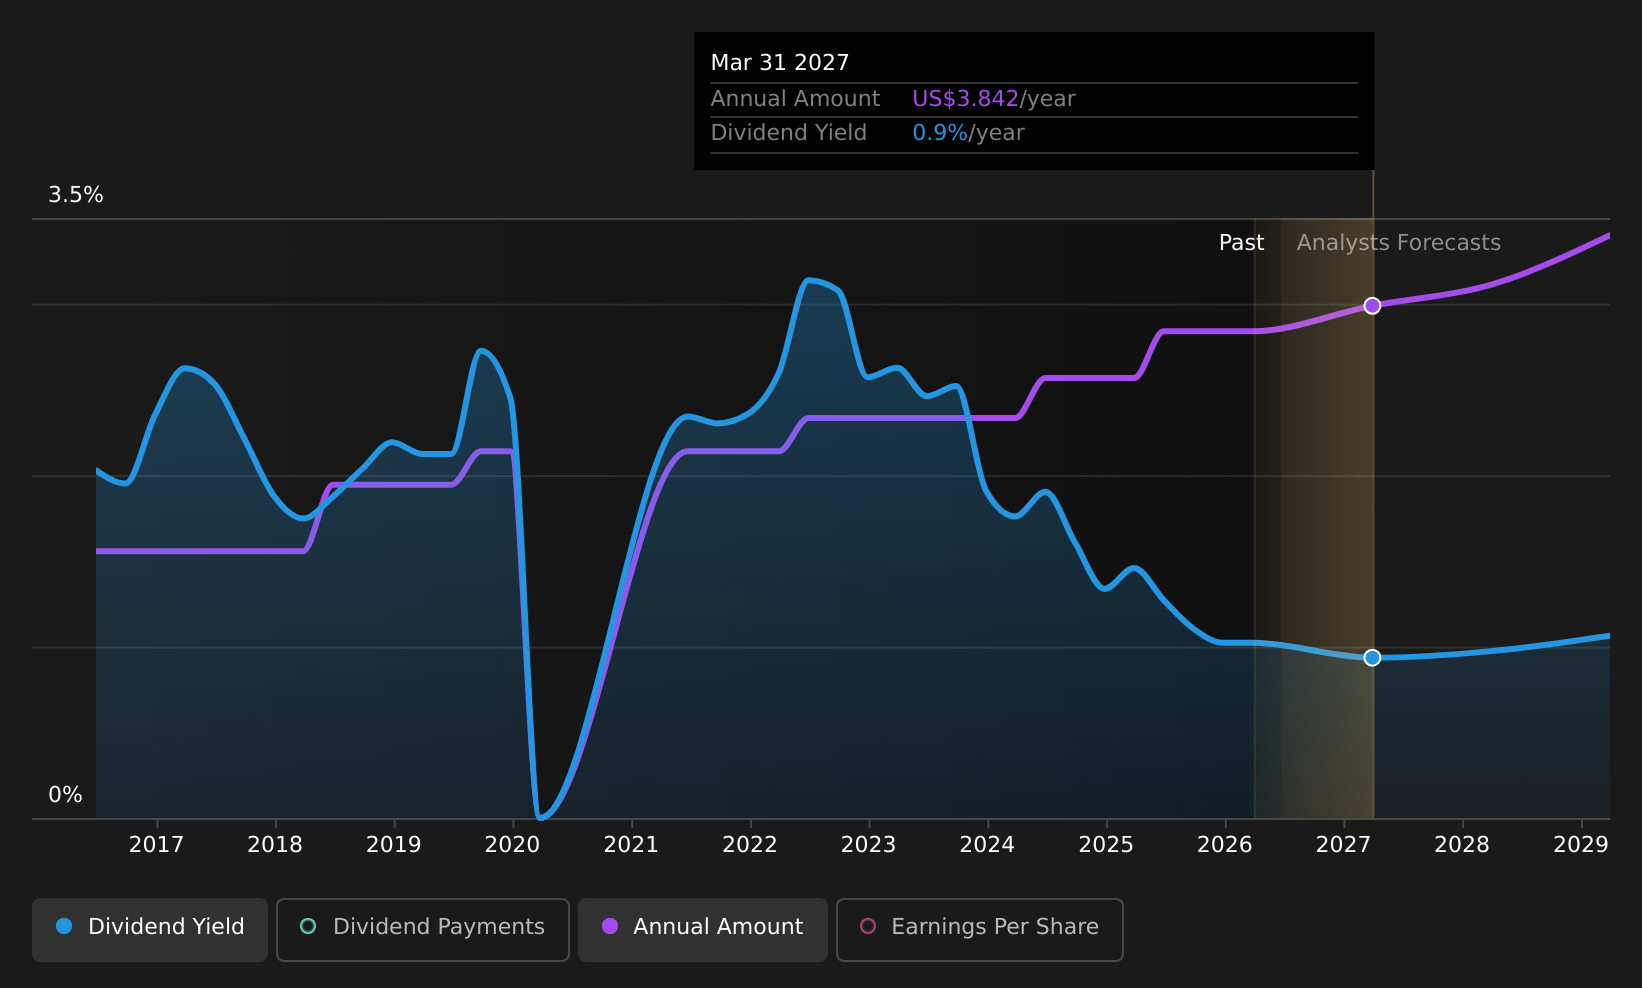Click the 2018 x-axis label
This screenshot has height=988, width=1642.
tap(275, 845)
